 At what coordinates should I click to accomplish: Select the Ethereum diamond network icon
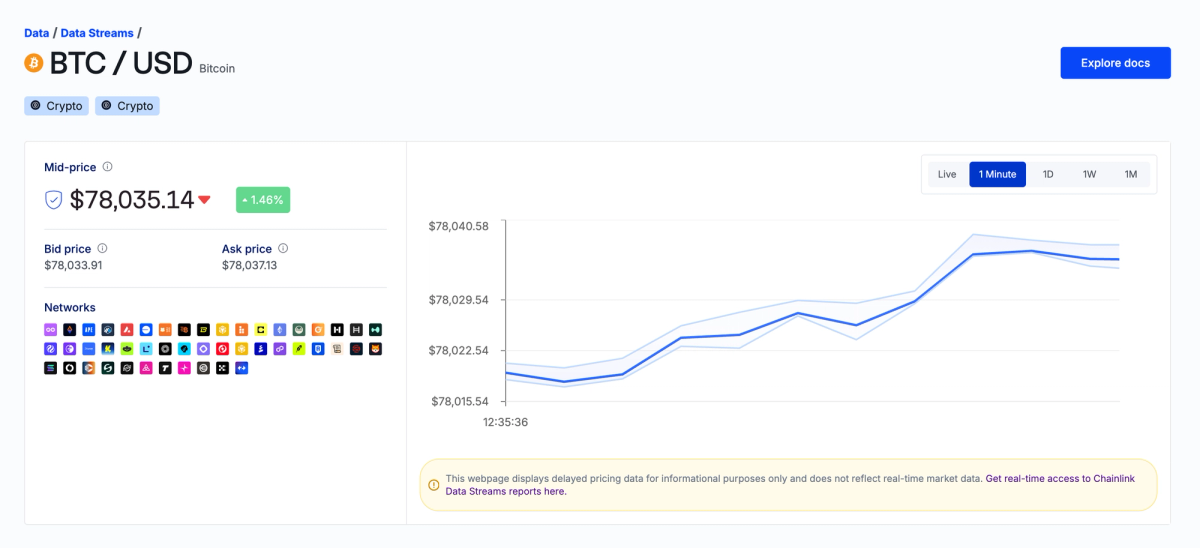click(x=279, y=329)
